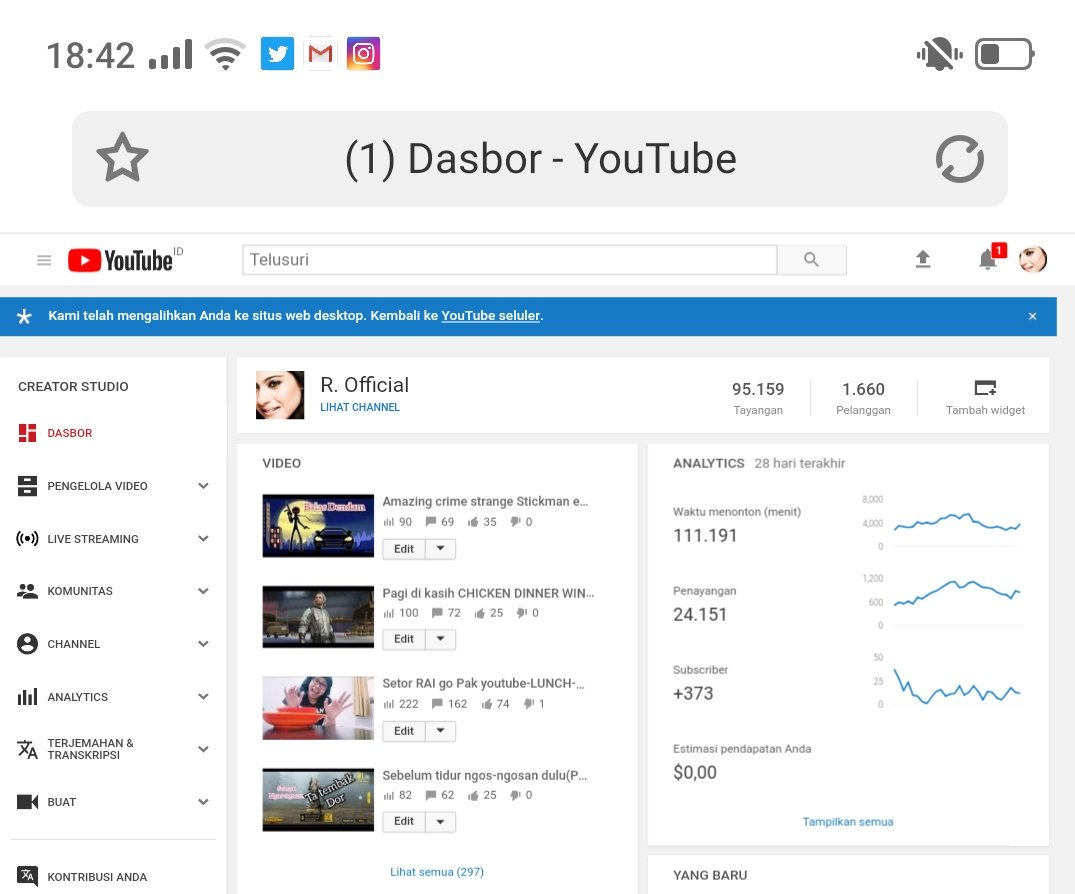Screen dimensions: 1075x894
Task: Click the Analytics bar chart icon
Action: point(27,697)
